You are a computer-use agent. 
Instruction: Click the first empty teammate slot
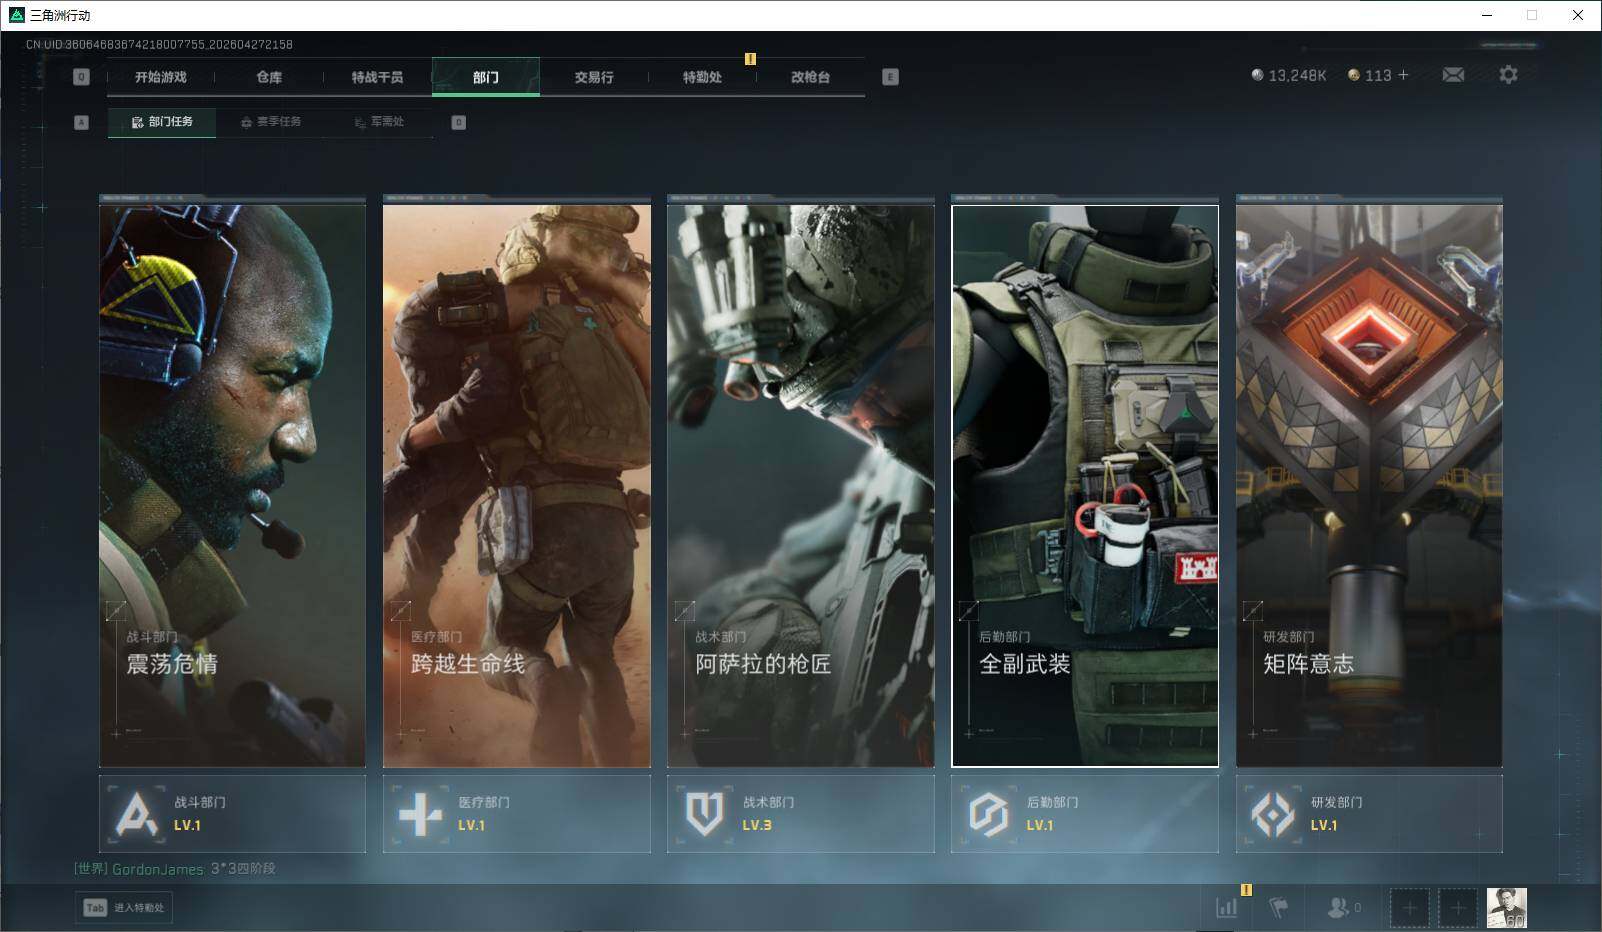pyautogui.click(x=1409, y=908)
